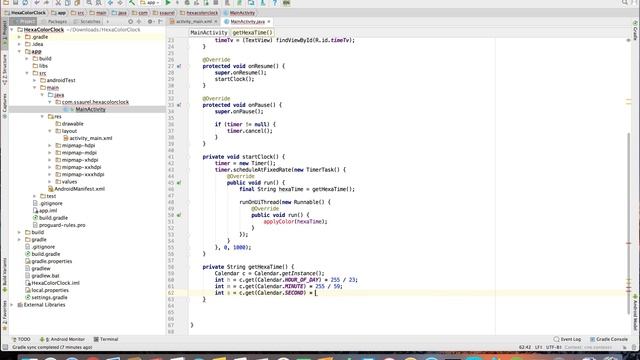This screenshot has height=360, width=640.
Task: Click the Redo arrow icon
Action: [47, 2]
